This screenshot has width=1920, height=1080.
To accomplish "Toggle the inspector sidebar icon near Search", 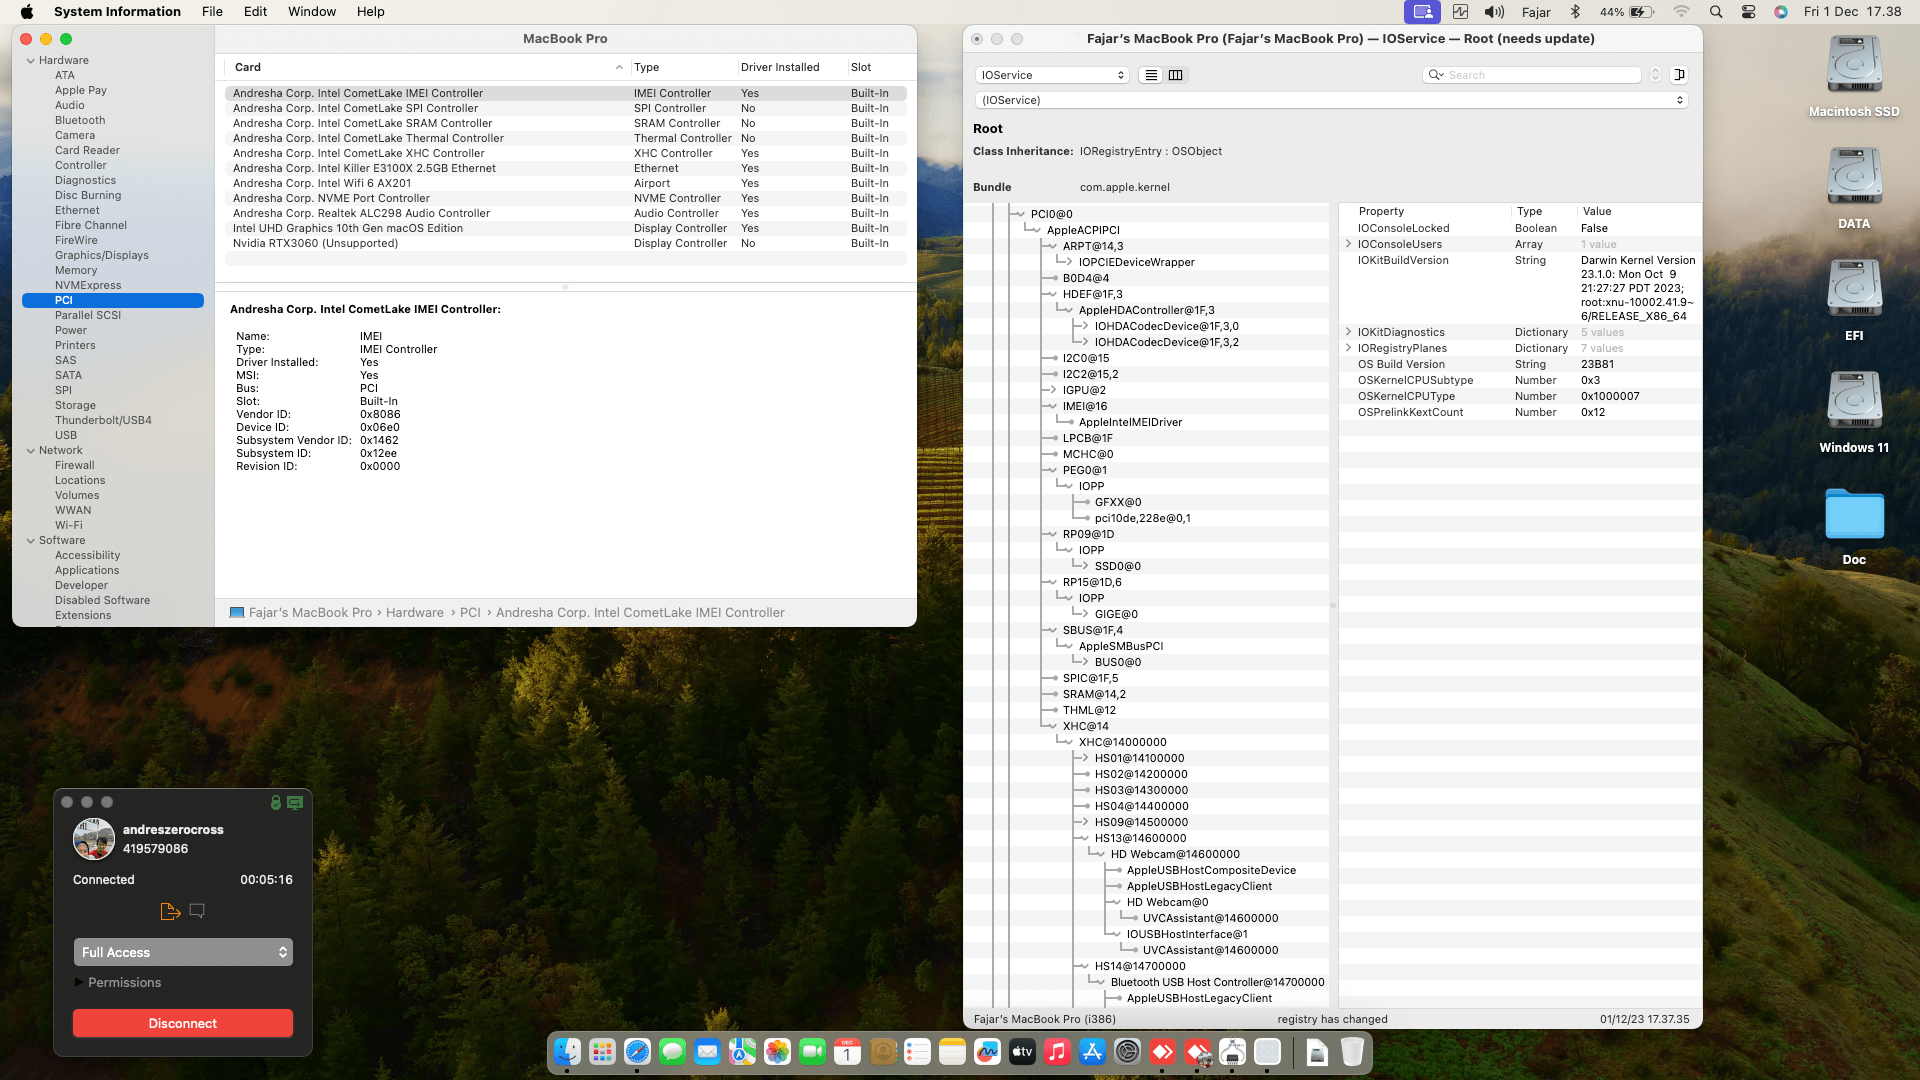I will pos(1680,75).
